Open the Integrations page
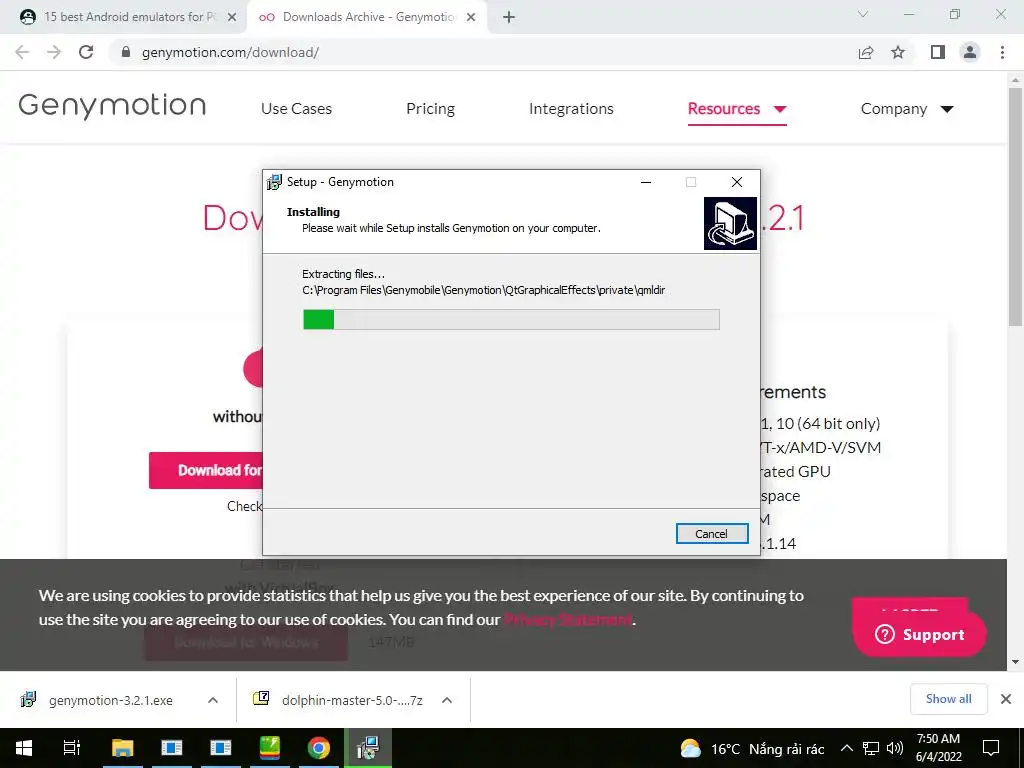 (571, 108)
